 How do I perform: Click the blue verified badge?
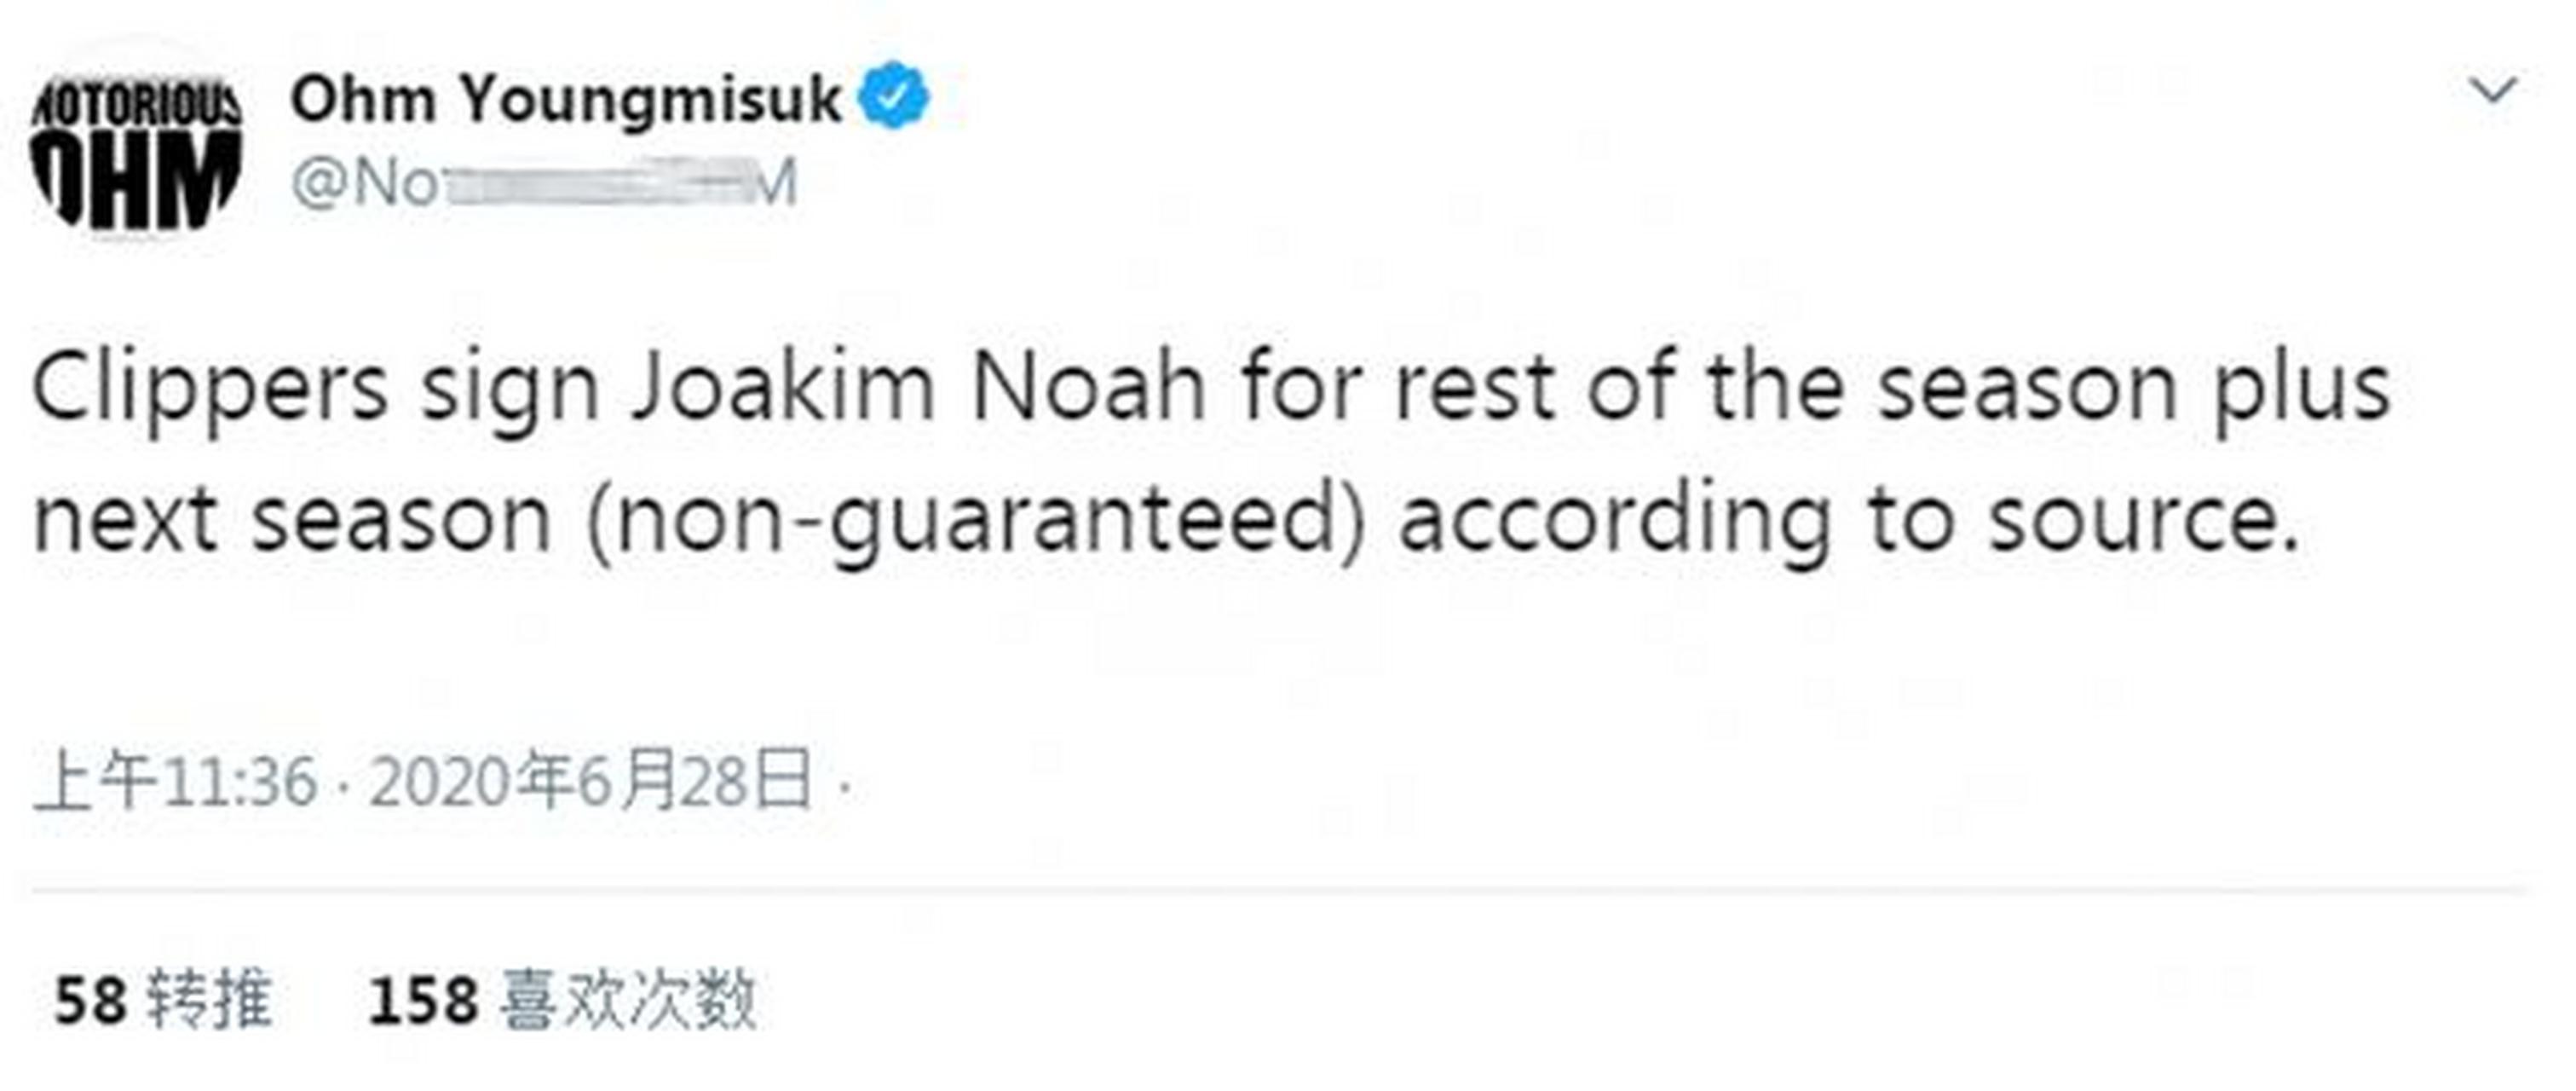895,96
